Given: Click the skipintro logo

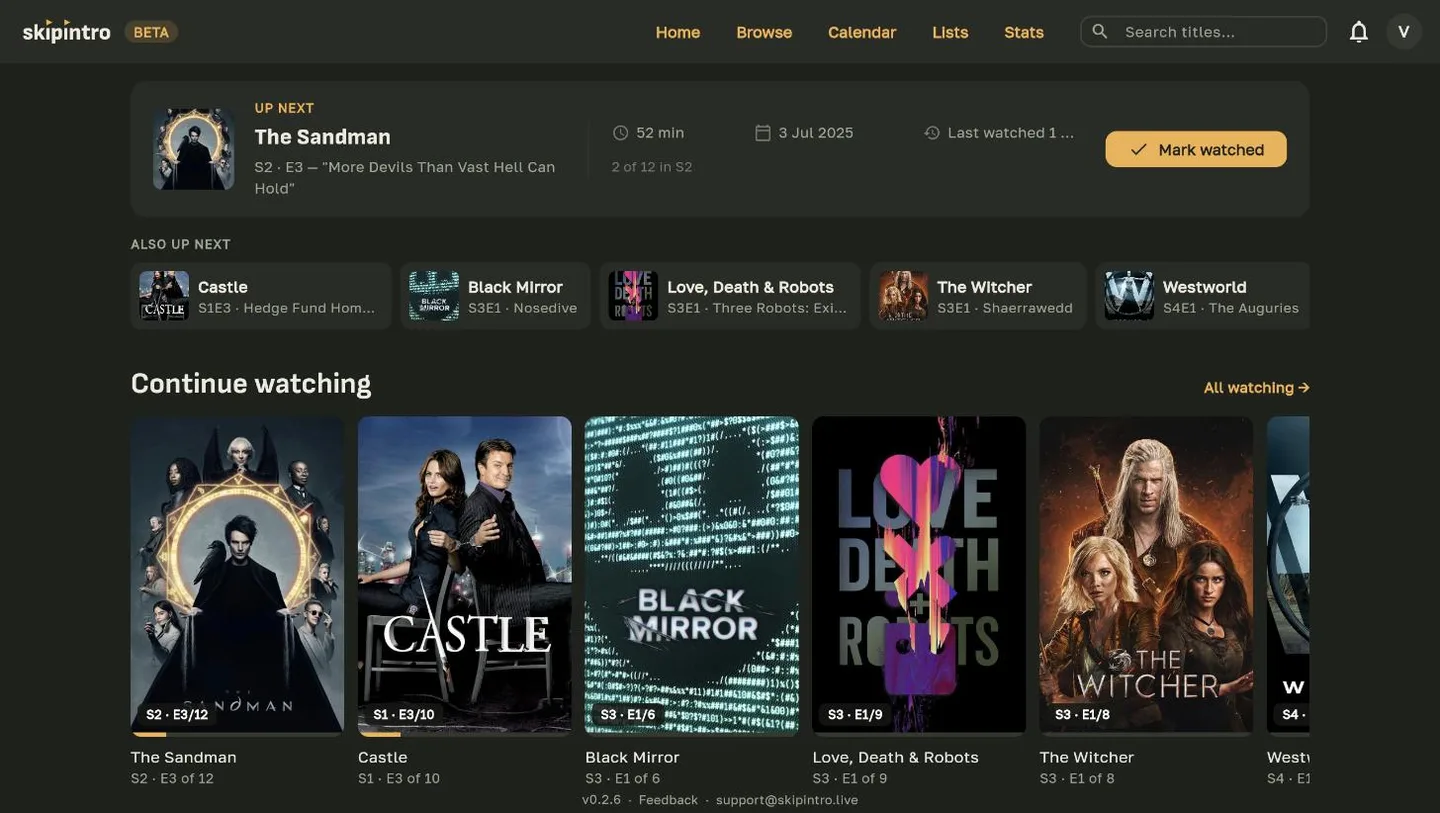Looking at the screenshot, I should (x=67, y=31).
